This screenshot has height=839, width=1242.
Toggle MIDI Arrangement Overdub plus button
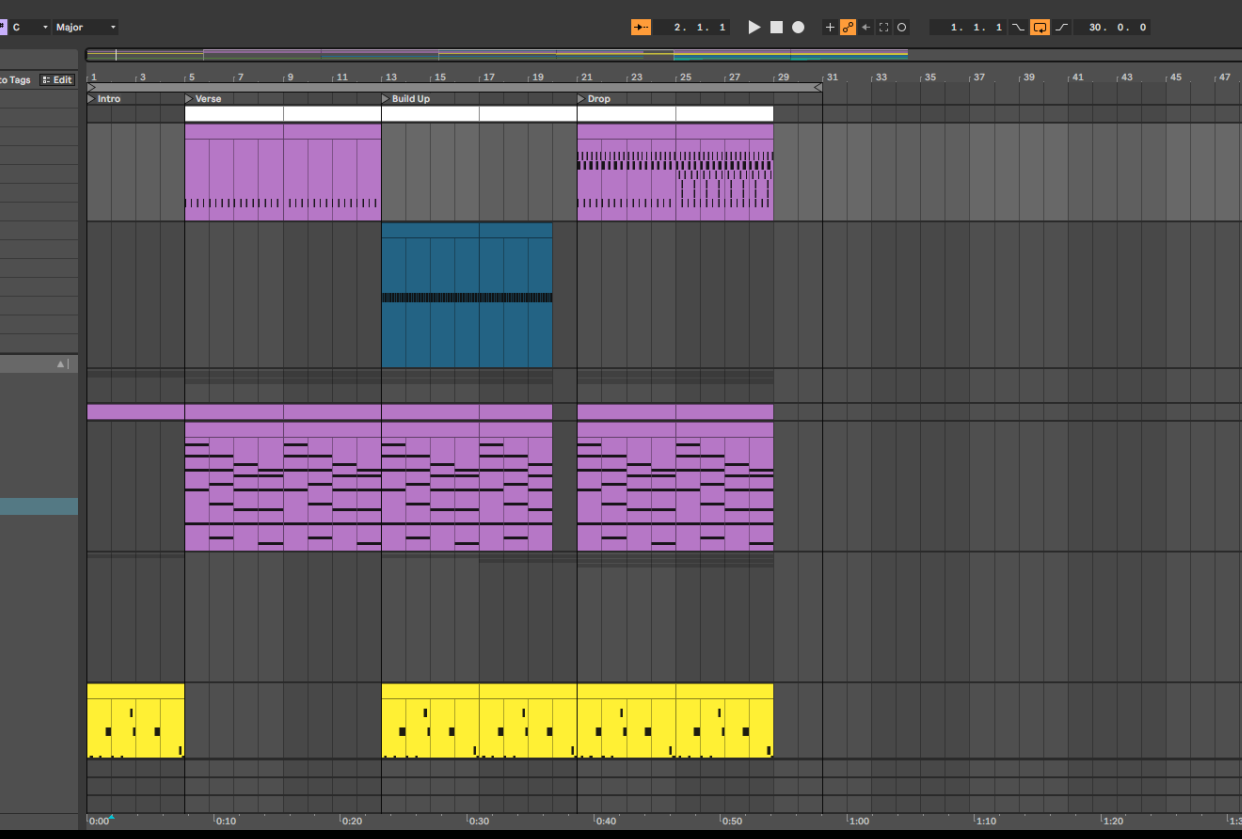click(x=829, y=27)
